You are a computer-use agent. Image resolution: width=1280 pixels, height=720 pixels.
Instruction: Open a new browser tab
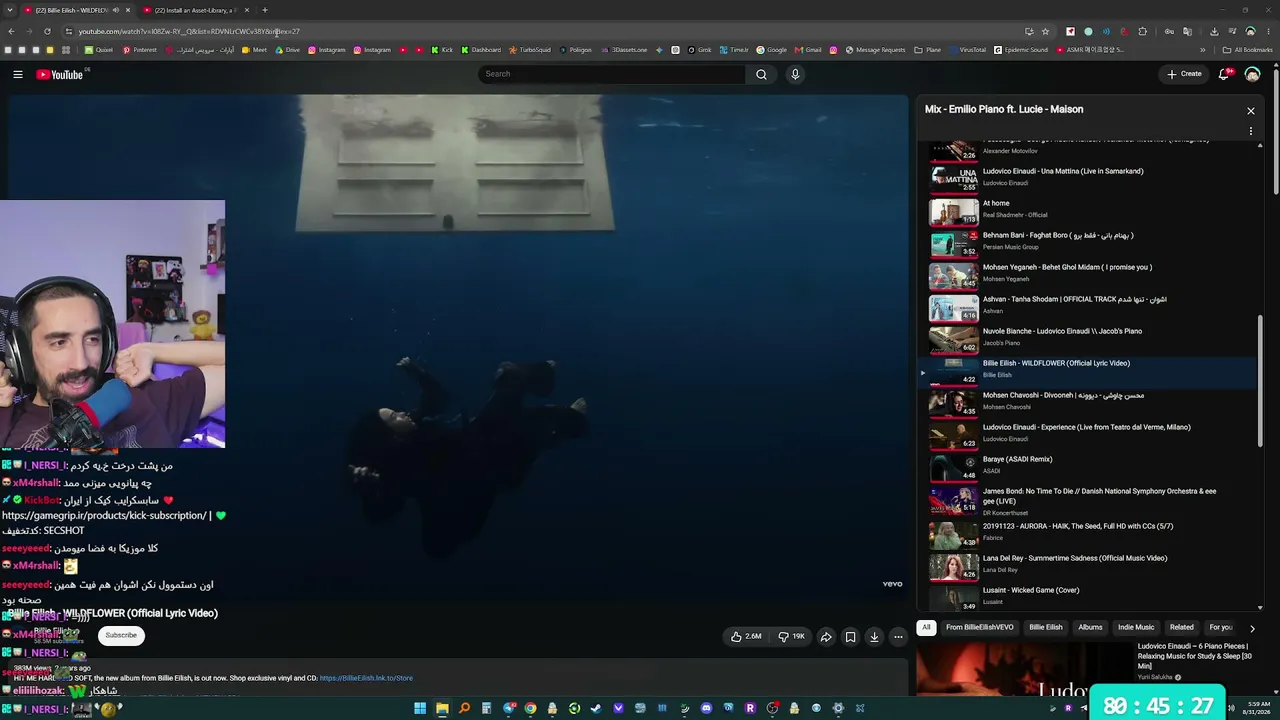pyautogui.click(x=265, y=10)
